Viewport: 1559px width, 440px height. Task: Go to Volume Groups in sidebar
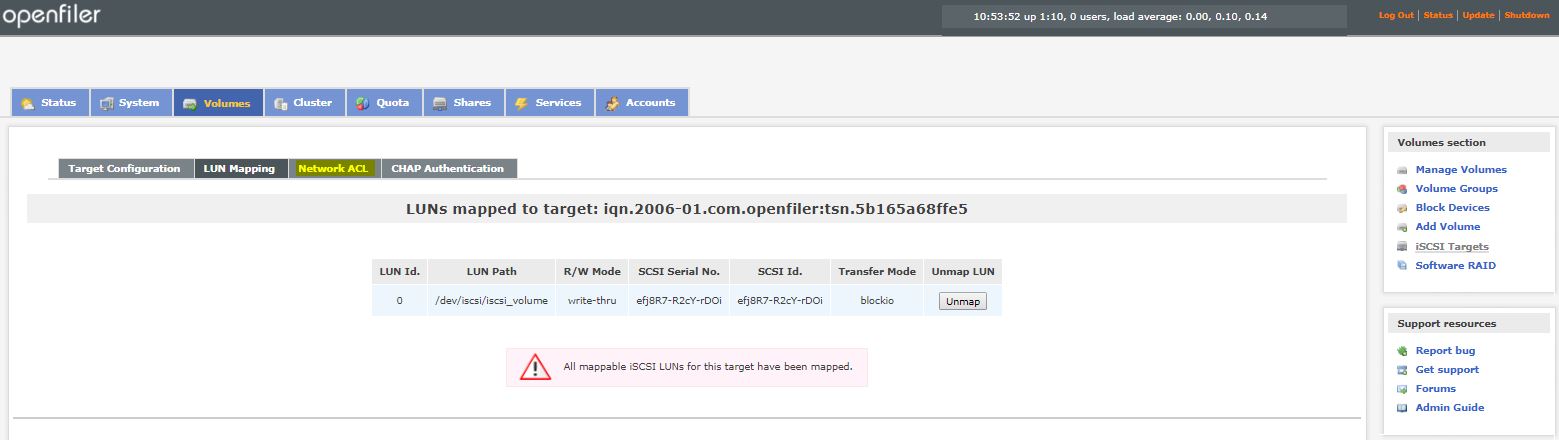coord(1456,189)
